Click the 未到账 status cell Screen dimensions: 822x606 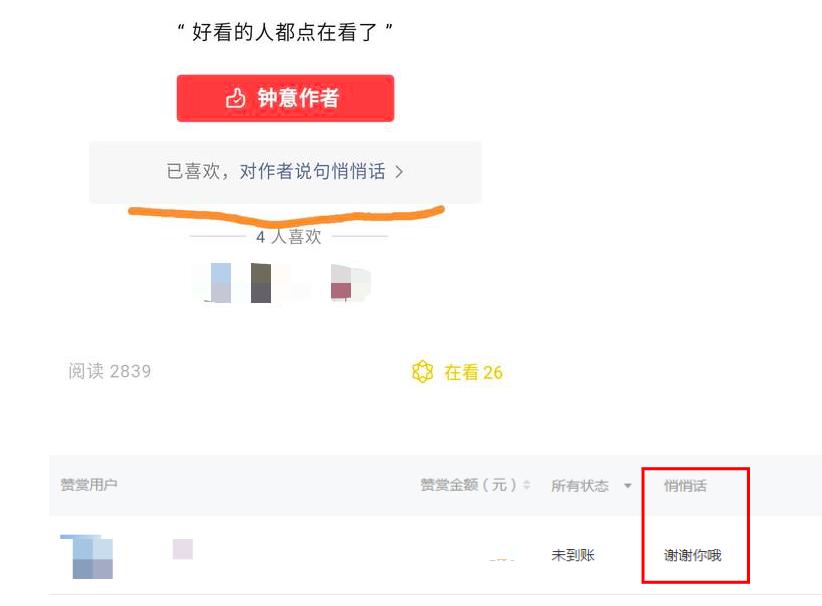click(573, 555)
